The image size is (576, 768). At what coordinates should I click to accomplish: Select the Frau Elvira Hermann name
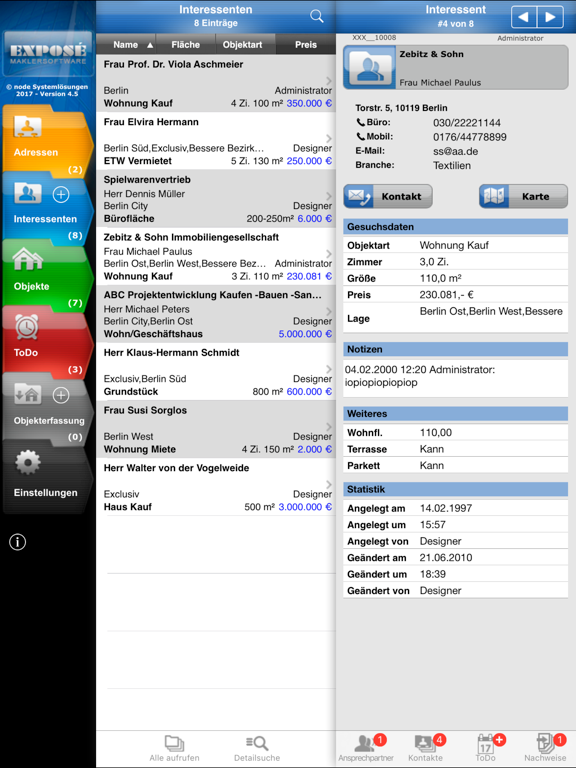[151, 122]
